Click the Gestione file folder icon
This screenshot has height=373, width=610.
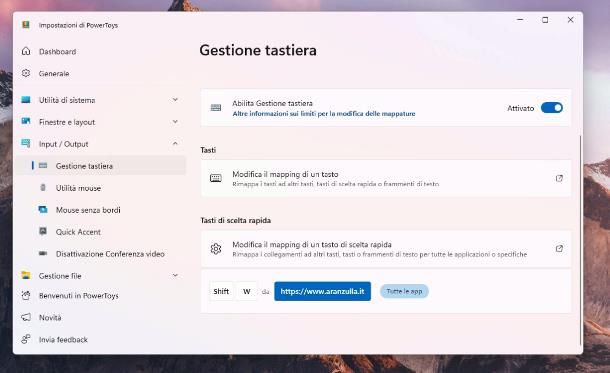click(26, 275)
